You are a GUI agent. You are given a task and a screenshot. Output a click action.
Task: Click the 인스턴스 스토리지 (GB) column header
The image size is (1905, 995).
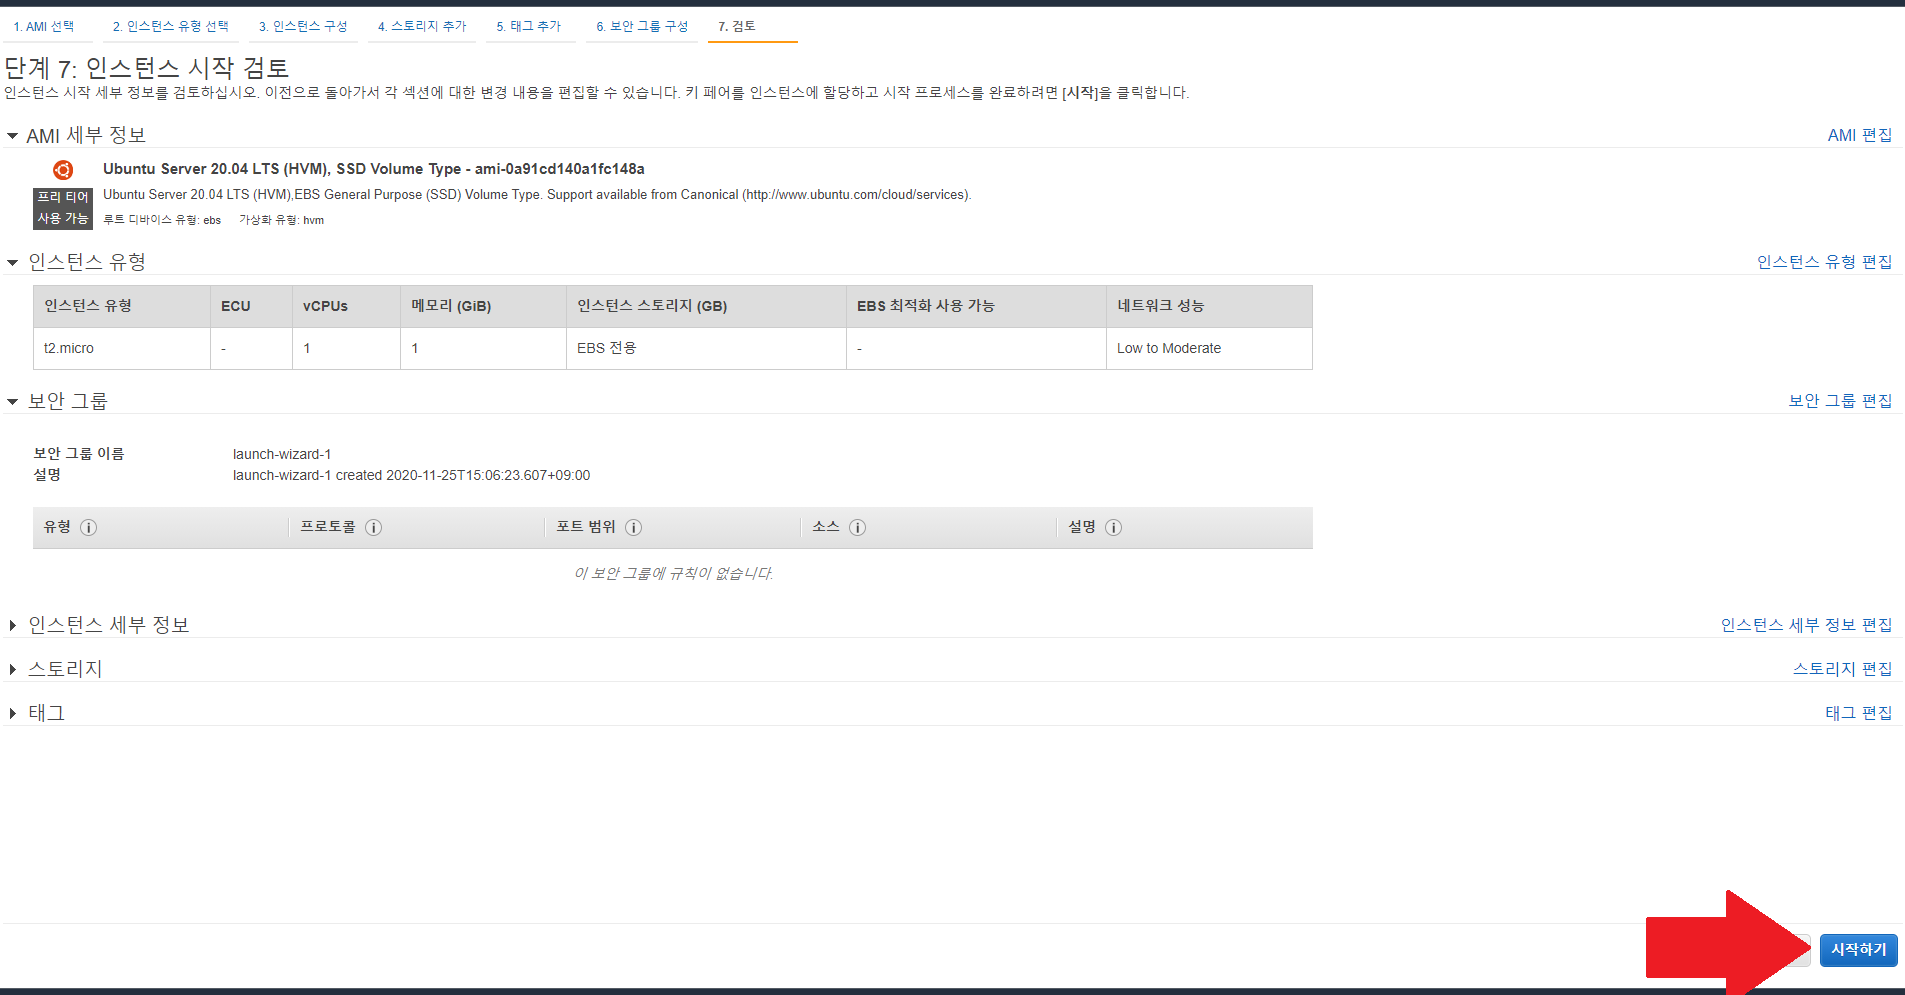[x=706, y=306]
